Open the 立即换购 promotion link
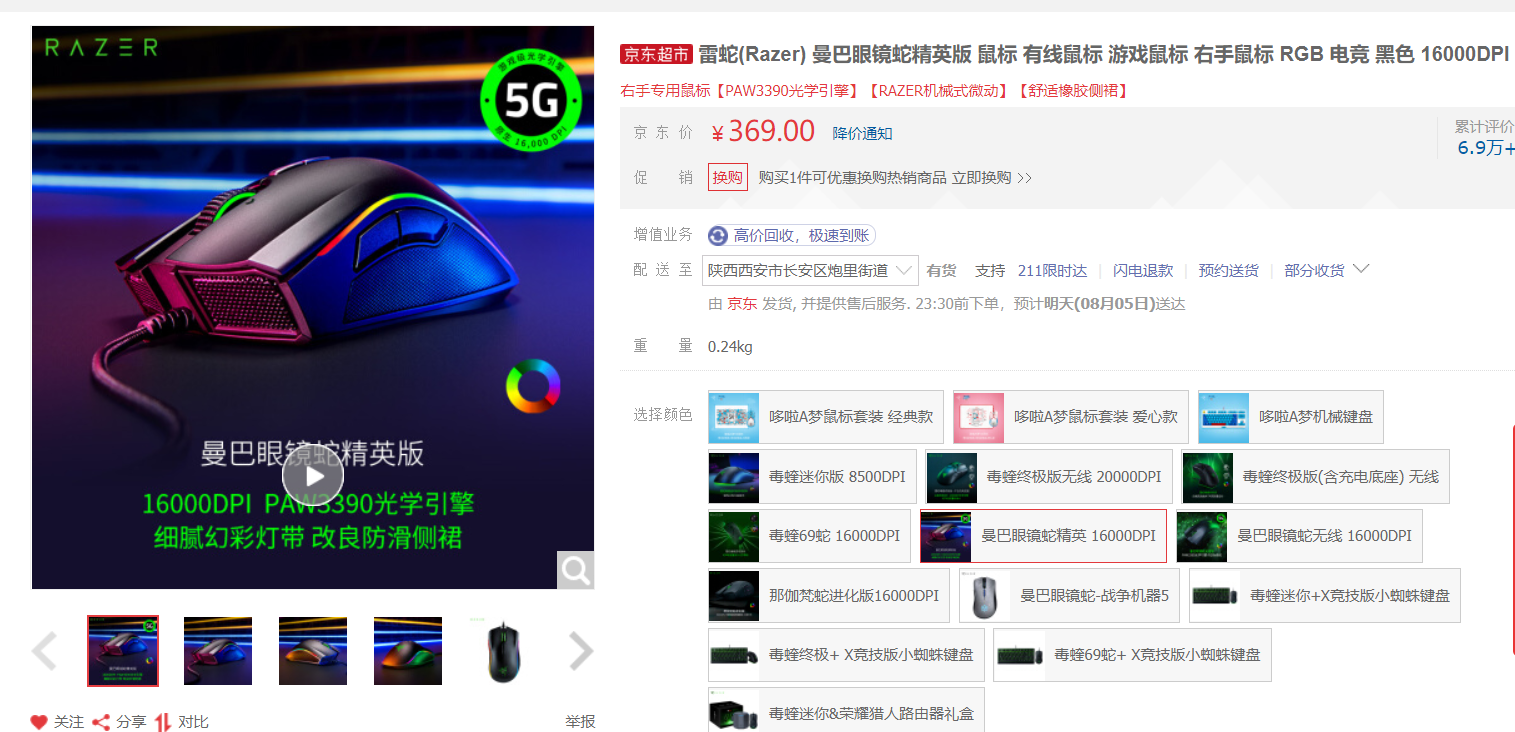Screen dimensions: 1515x732 click(x=991, y=177)
